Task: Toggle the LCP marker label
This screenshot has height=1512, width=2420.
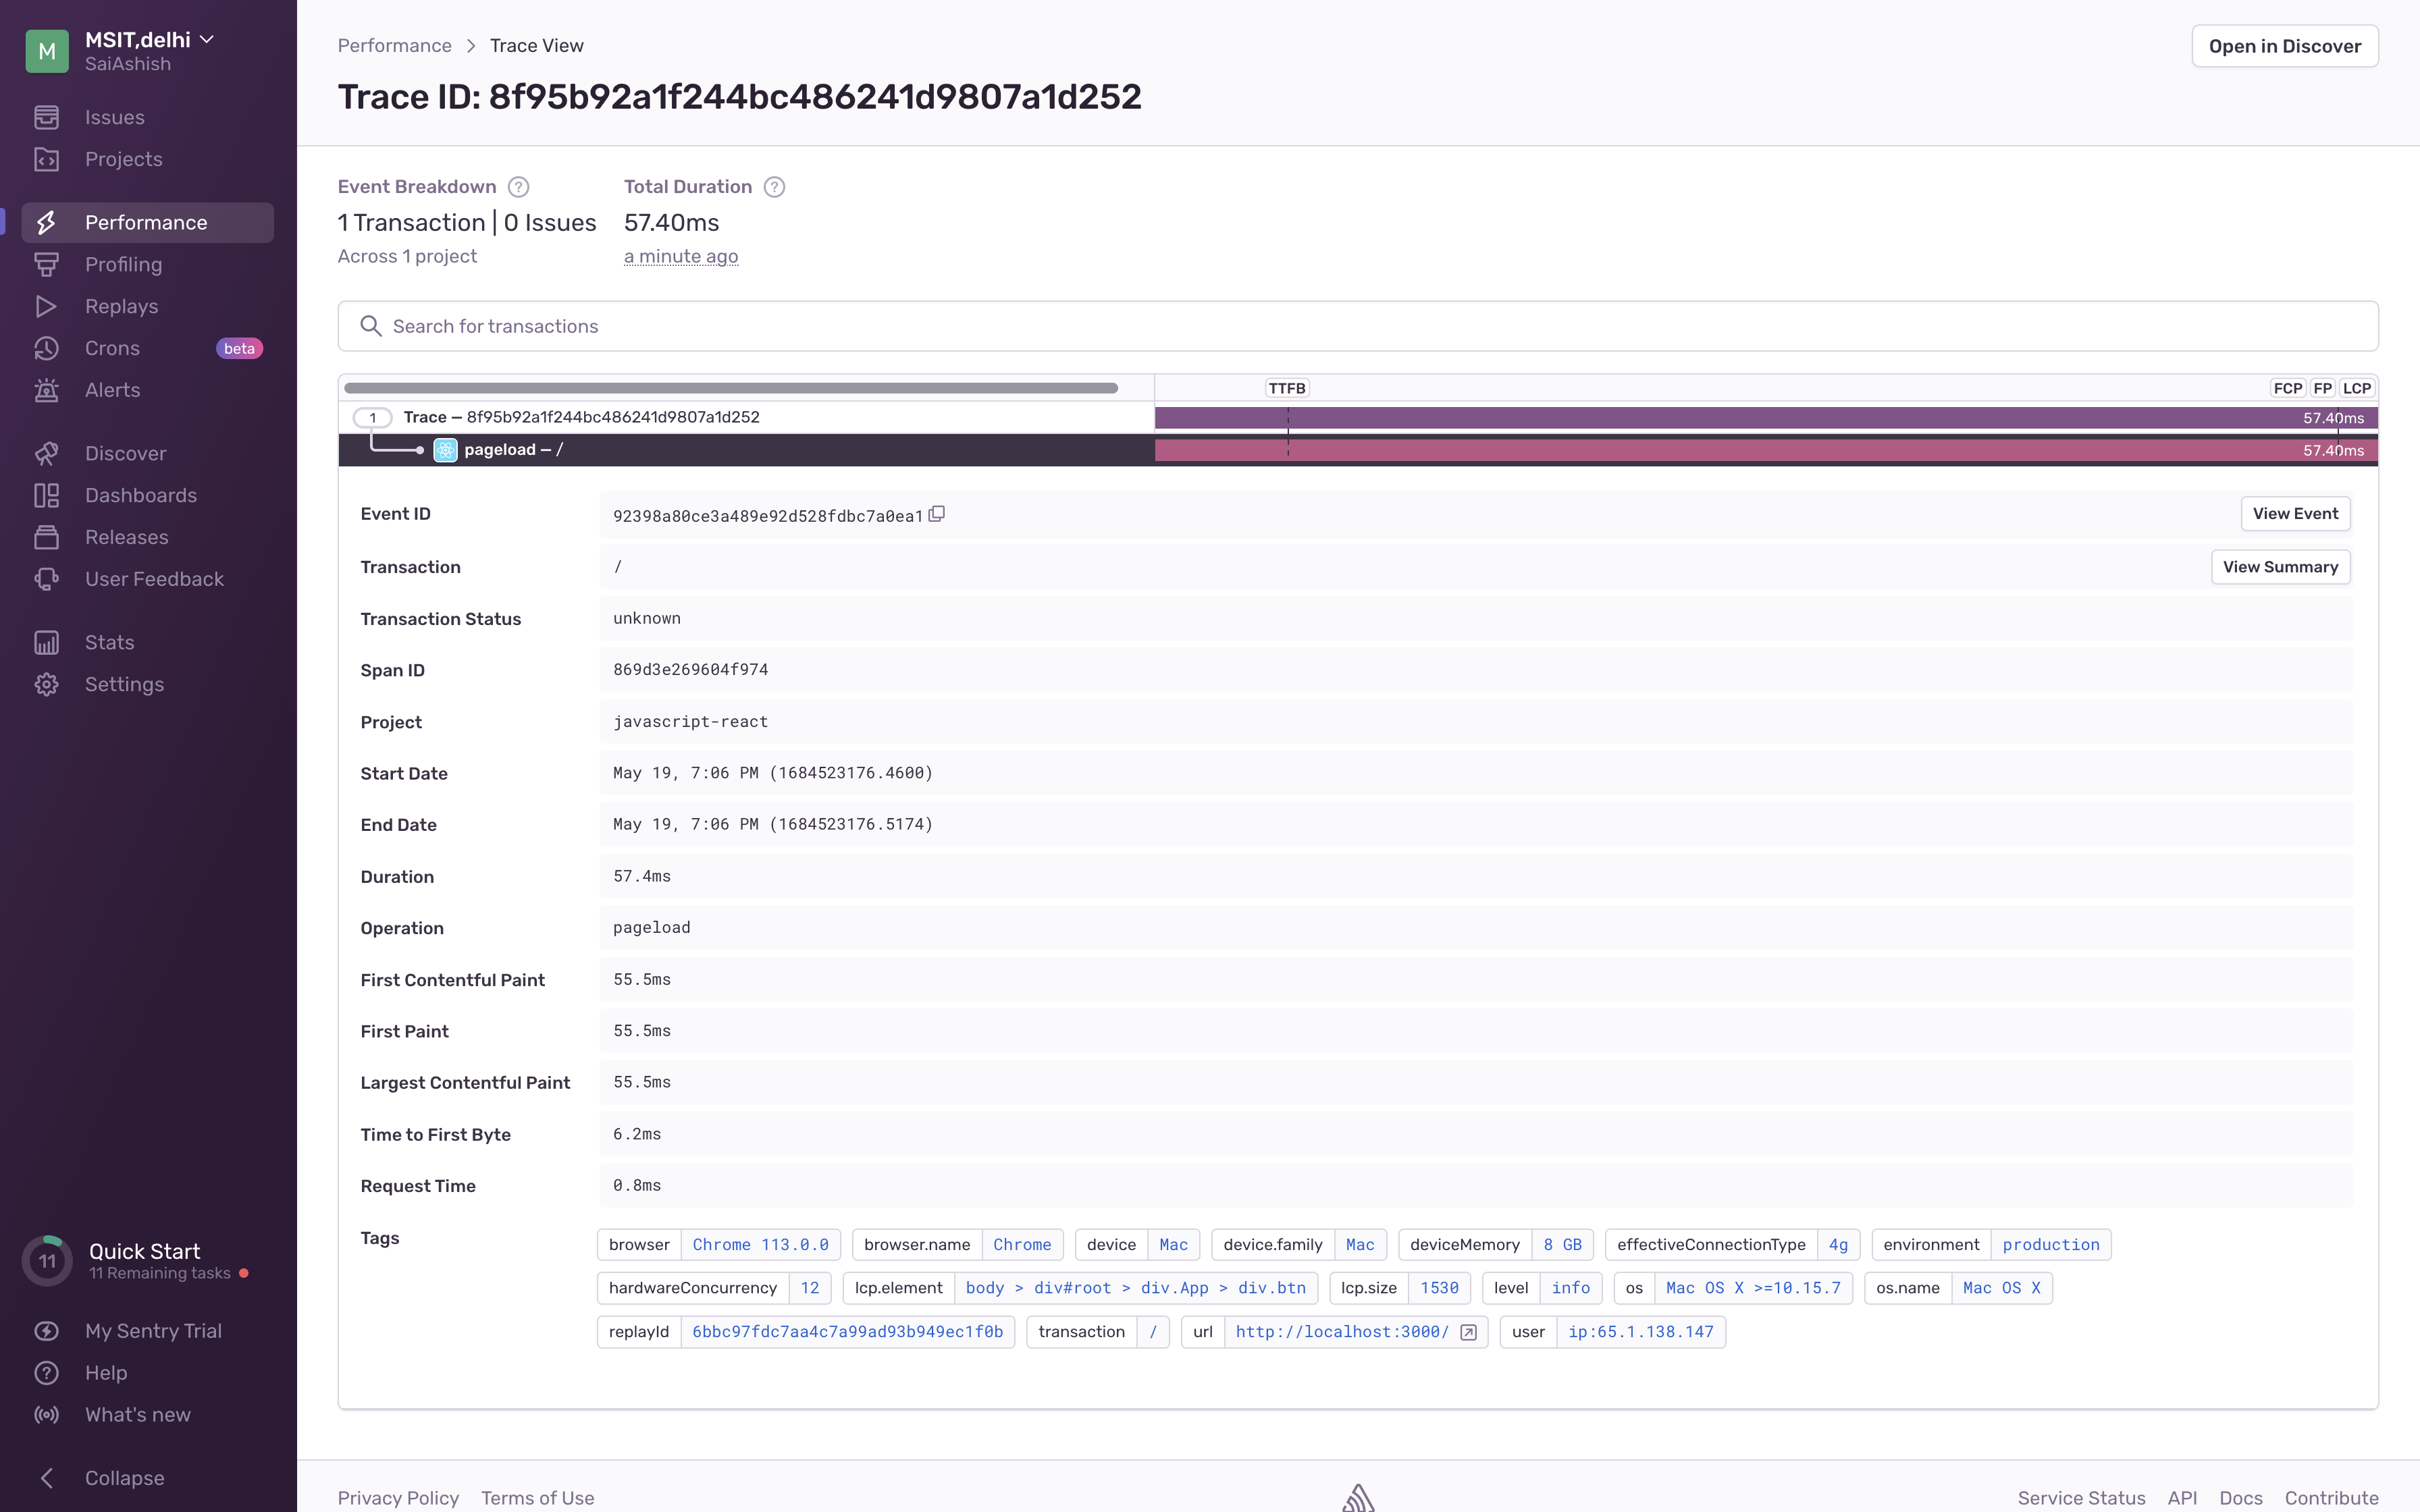Action: click(2357, 388)
